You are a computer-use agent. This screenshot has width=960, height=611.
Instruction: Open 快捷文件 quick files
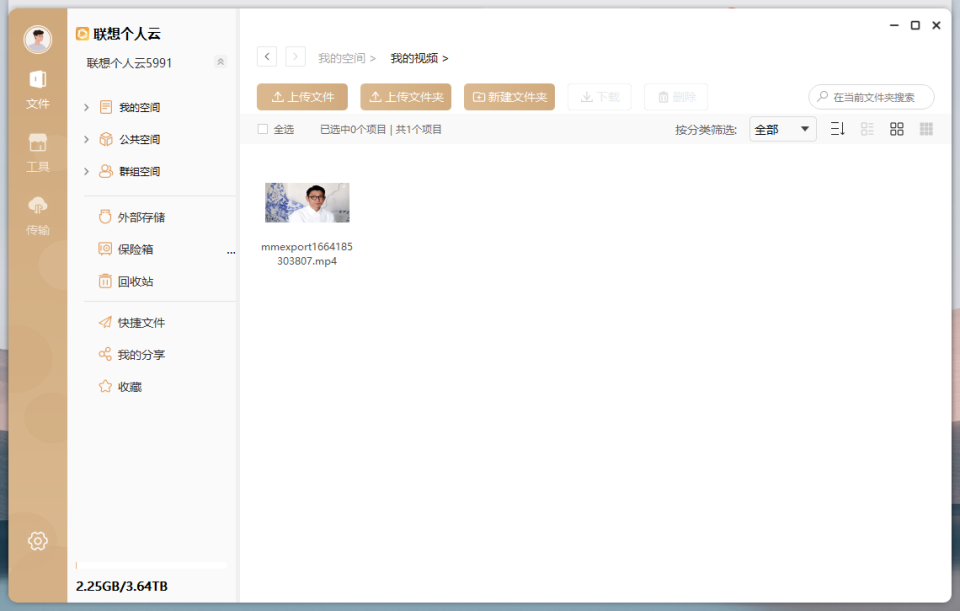(x=132, y=323)
